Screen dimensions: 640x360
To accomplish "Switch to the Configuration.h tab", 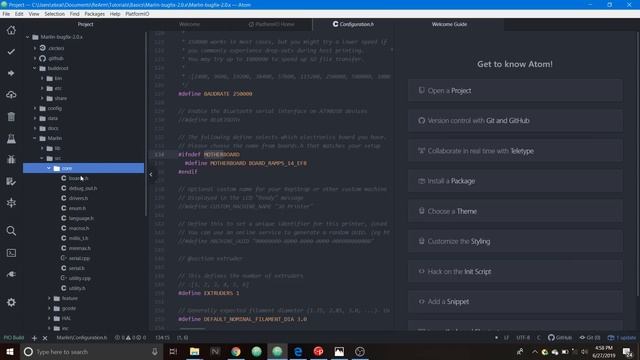I will (x=353, y=24).
